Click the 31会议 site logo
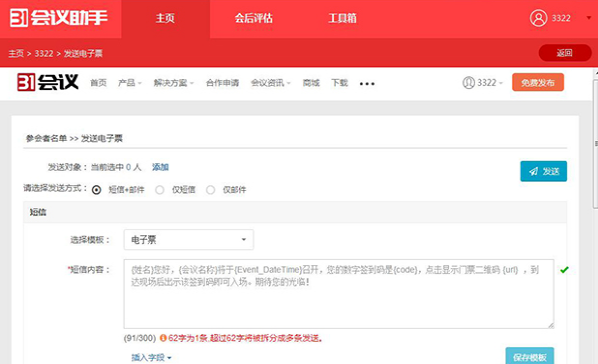The image size is (598, 364). pos(48,82)
